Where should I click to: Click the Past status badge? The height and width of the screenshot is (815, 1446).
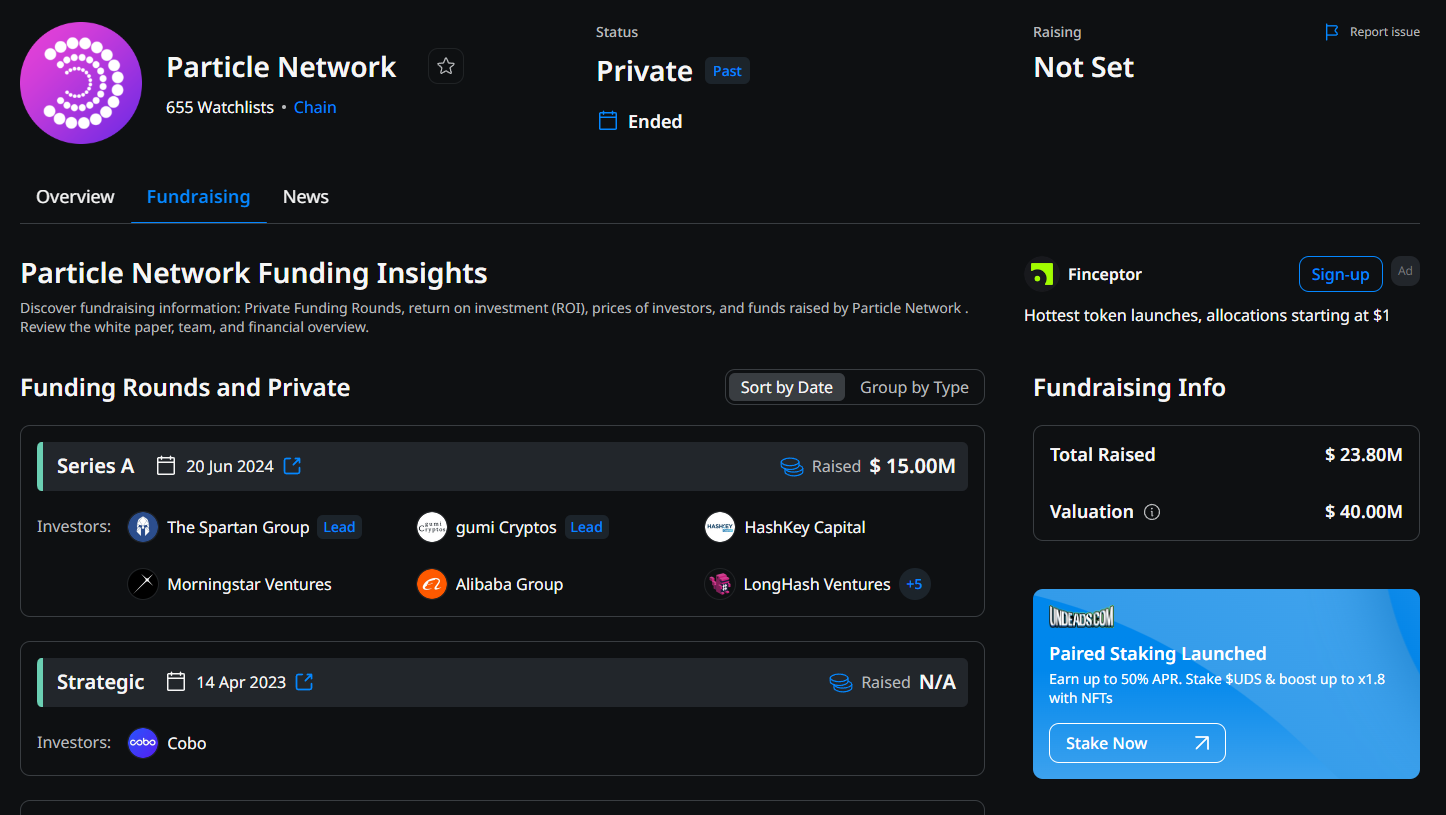click(x=727, y=71)
